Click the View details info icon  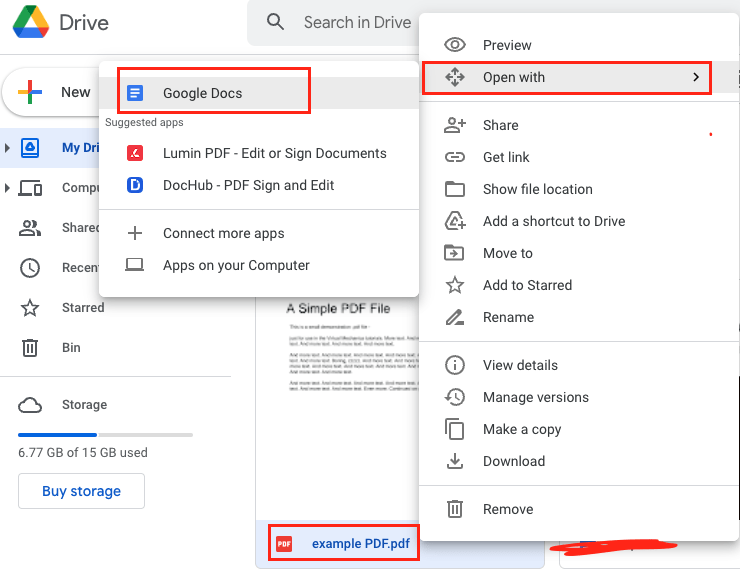(455, 365)
